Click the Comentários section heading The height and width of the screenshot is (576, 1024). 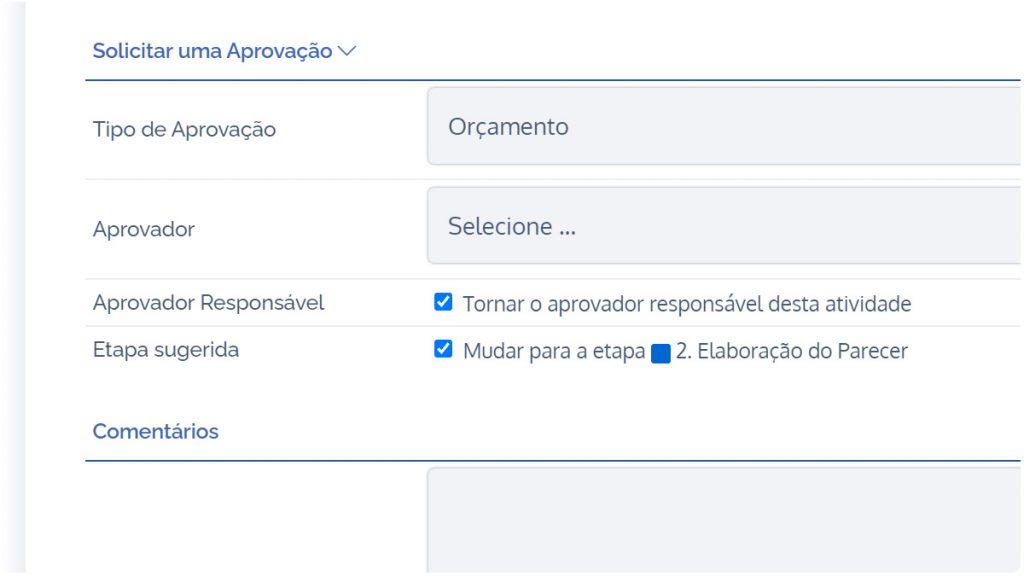[155, 431]
